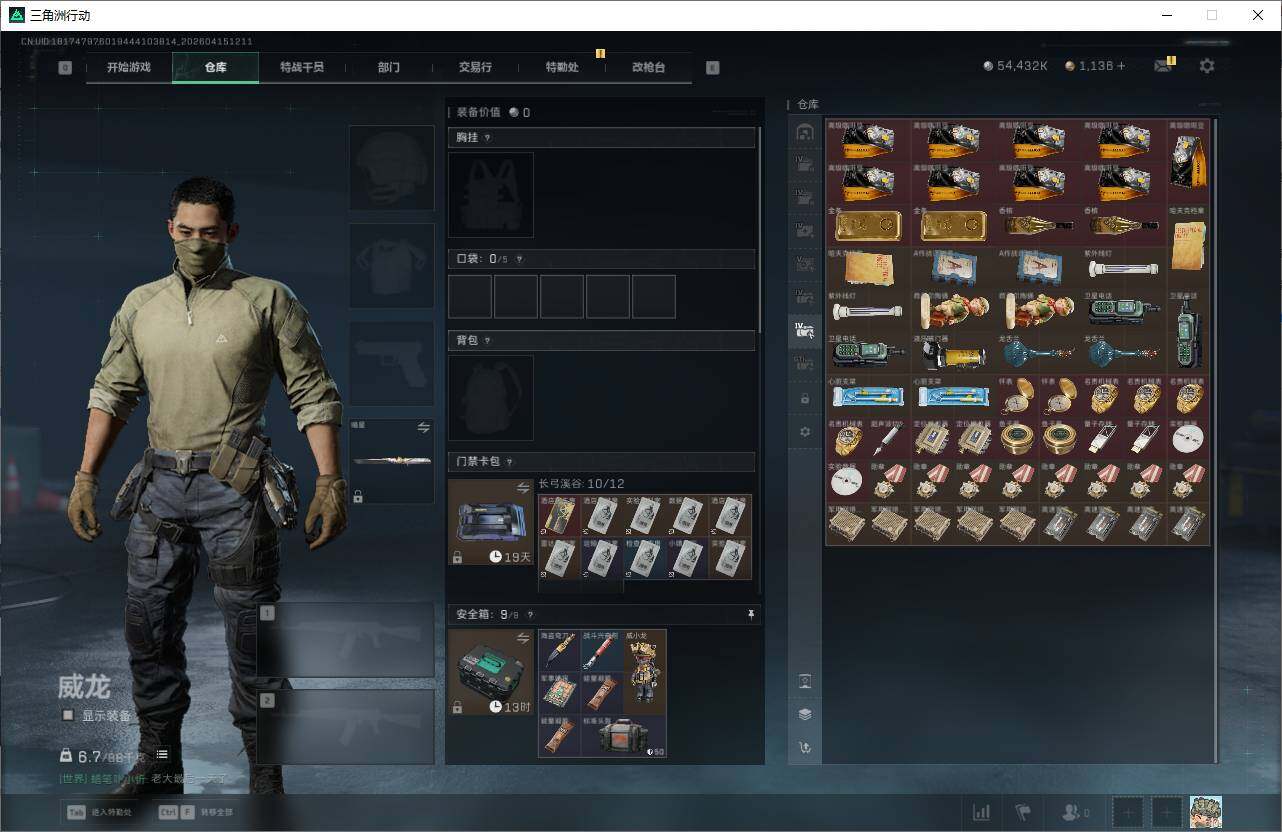This screenshot has width=1282, height=832.
Task: Select the empty backpack slot under 背包
Action: 491,398
